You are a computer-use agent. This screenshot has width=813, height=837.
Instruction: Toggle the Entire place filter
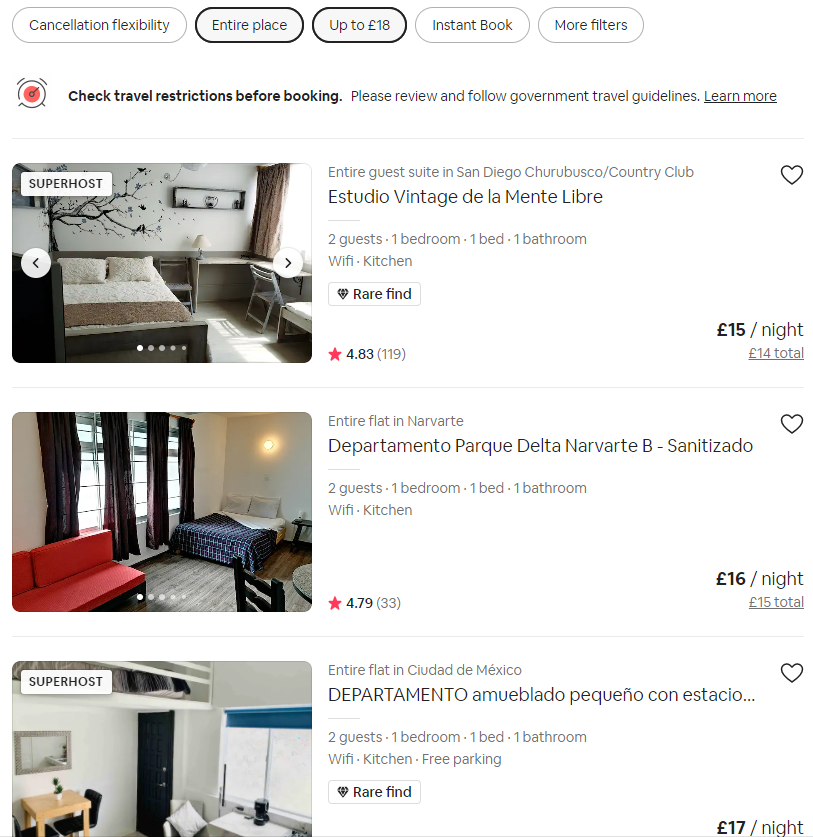[249, 25]
